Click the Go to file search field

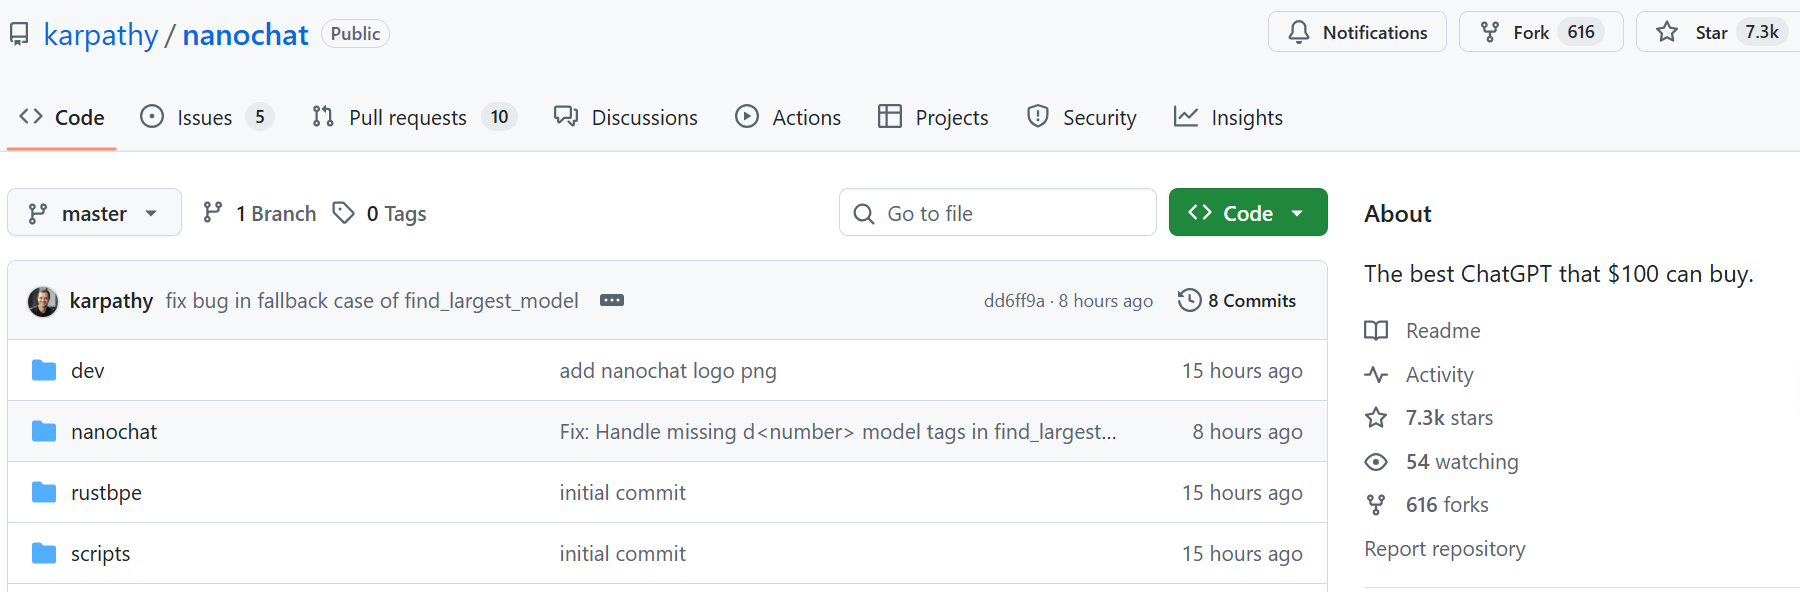tap(1000, 213)
